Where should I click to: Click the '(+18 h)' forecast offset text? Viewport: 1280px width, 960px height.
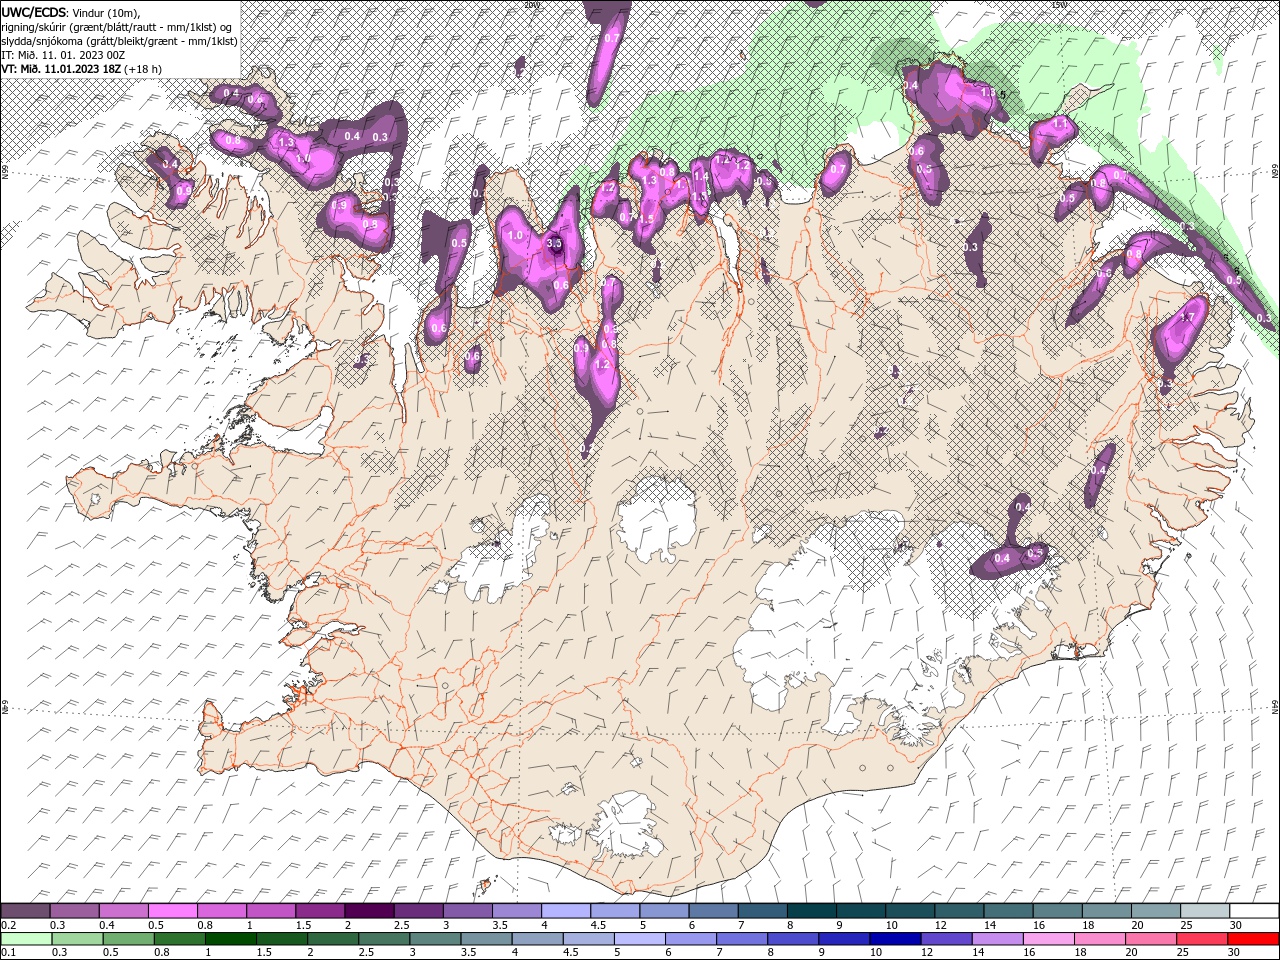pyautogui.click(x=143, y=68)
